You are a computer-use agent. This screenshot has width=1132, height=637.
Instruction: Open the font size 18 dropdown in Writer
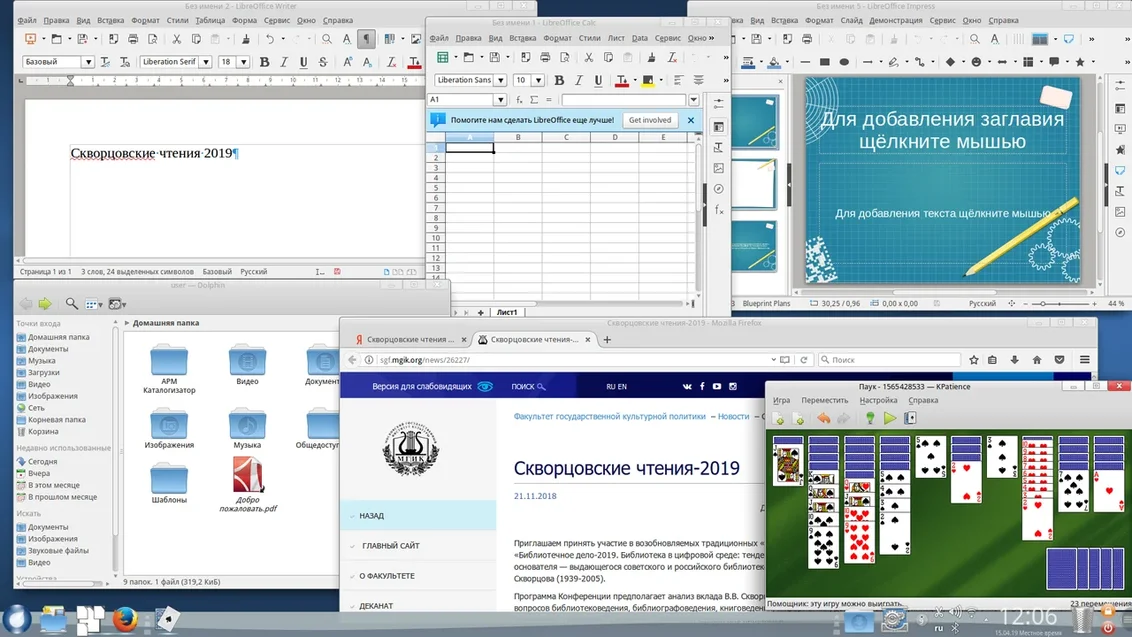[244, 62]
